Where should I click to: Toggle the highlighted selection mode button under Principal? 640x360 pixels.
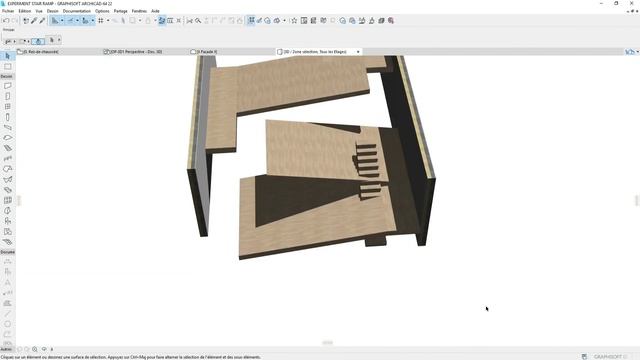coord(38,41)
